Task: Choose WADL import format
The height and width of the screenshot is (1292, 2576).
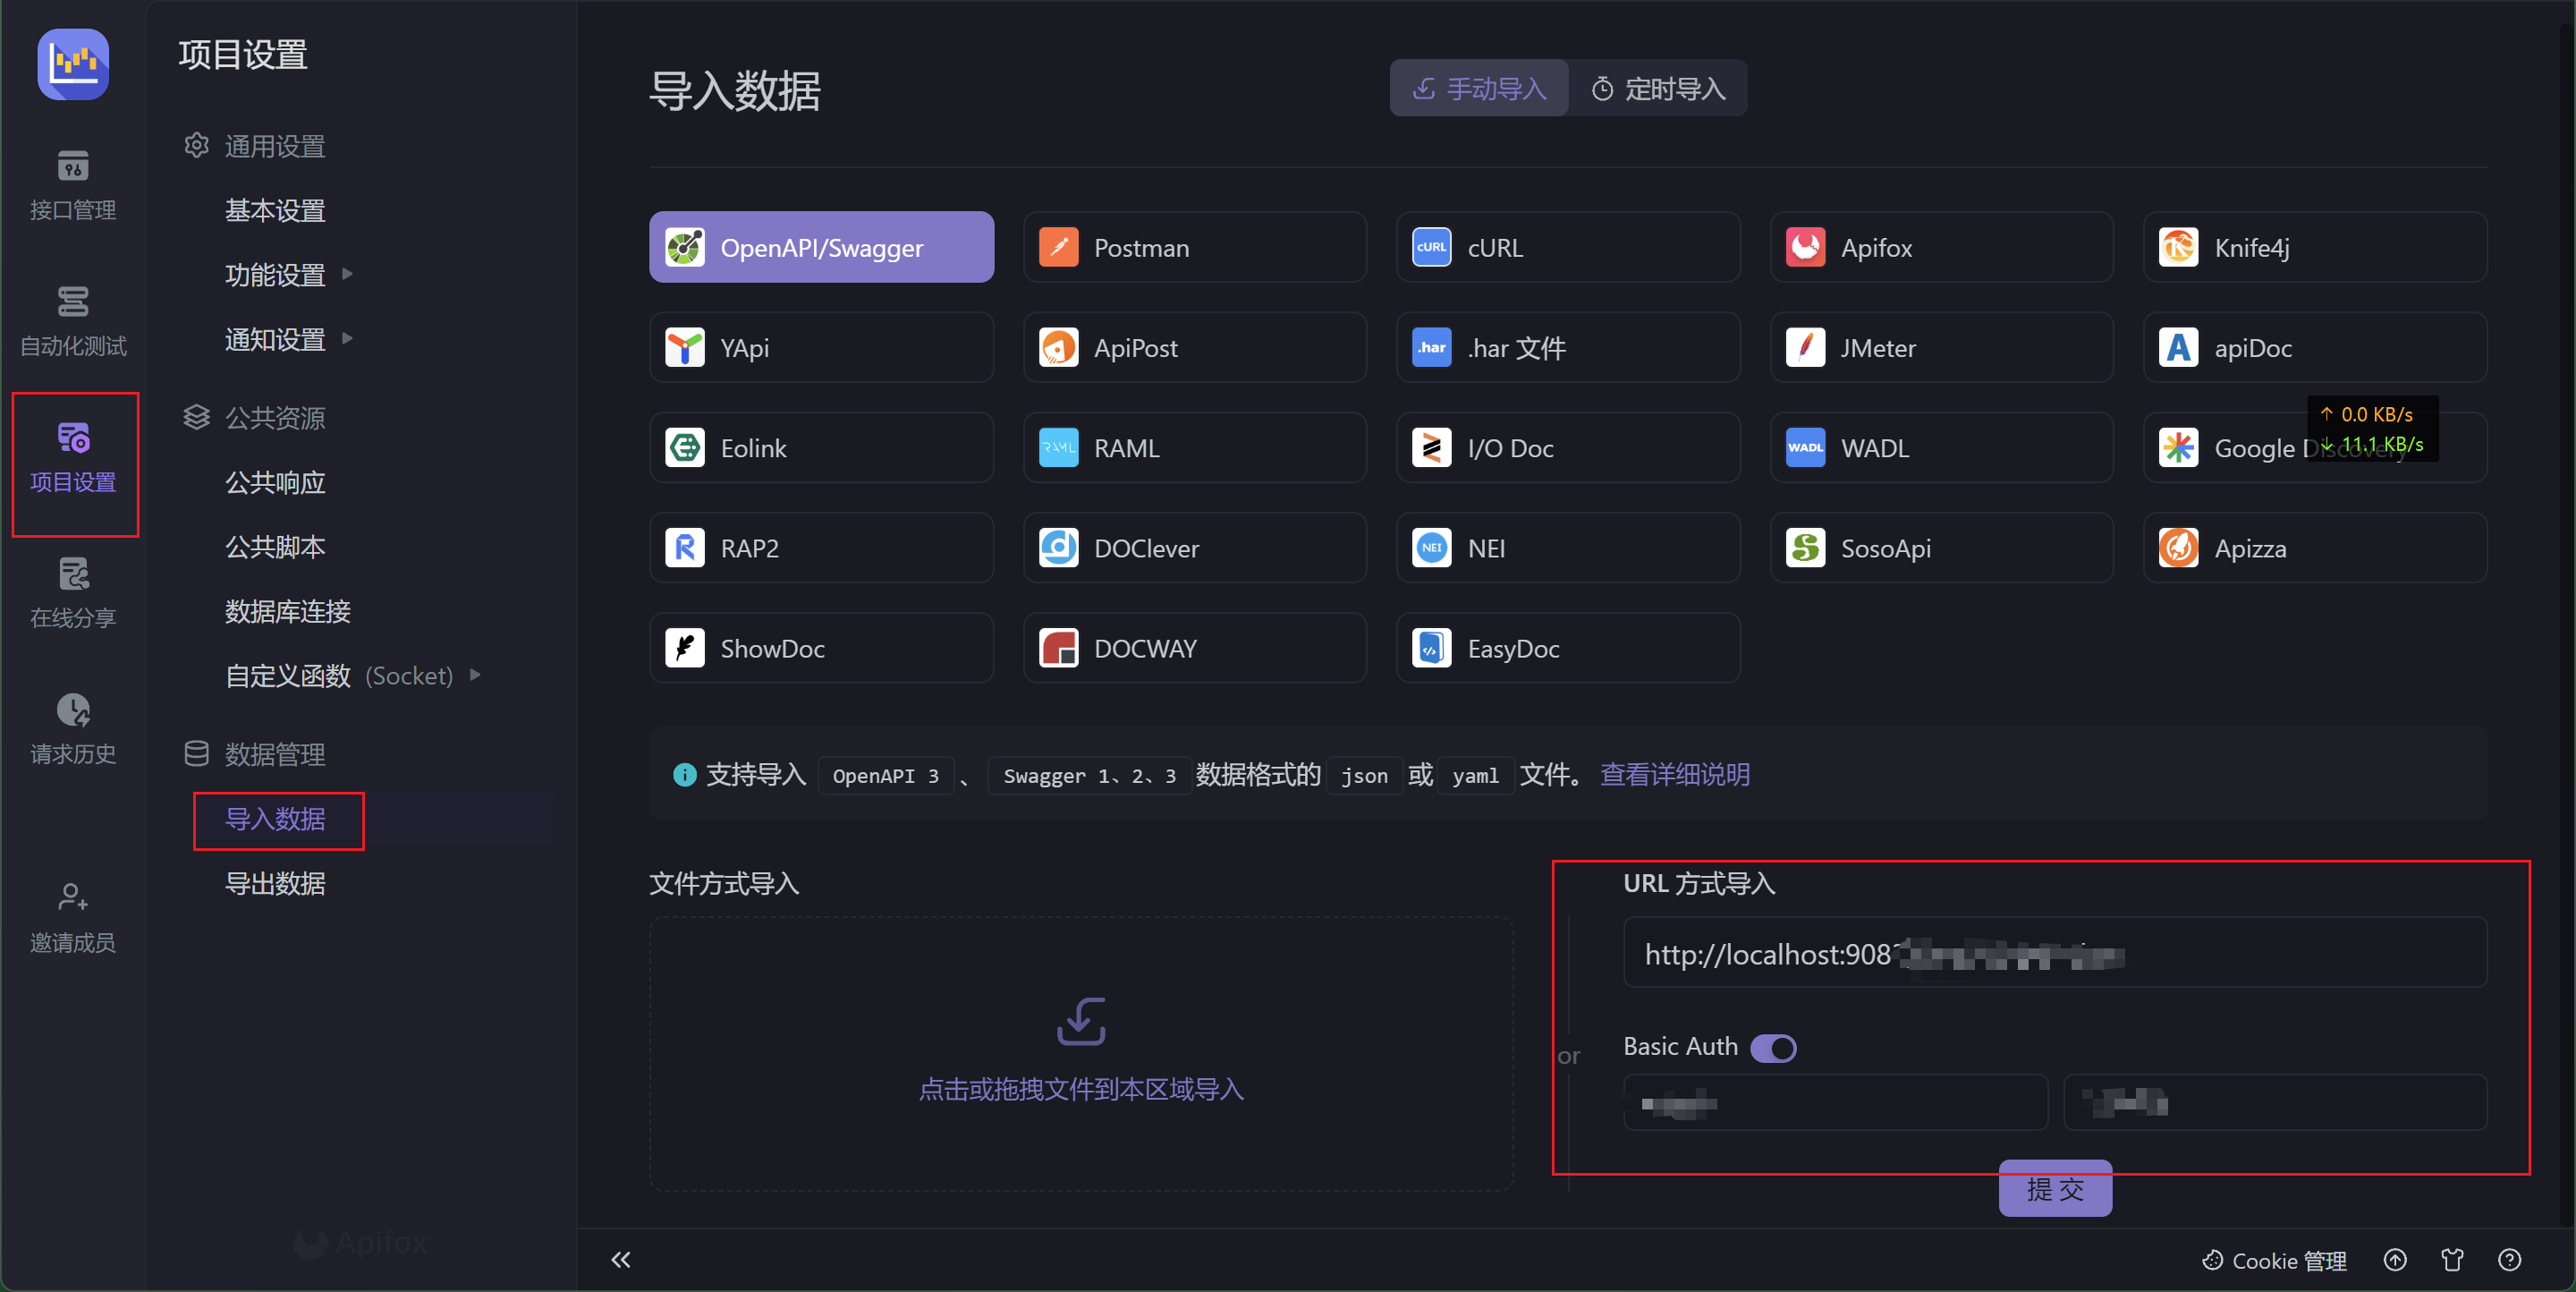Action: (x=1942, y=447)
